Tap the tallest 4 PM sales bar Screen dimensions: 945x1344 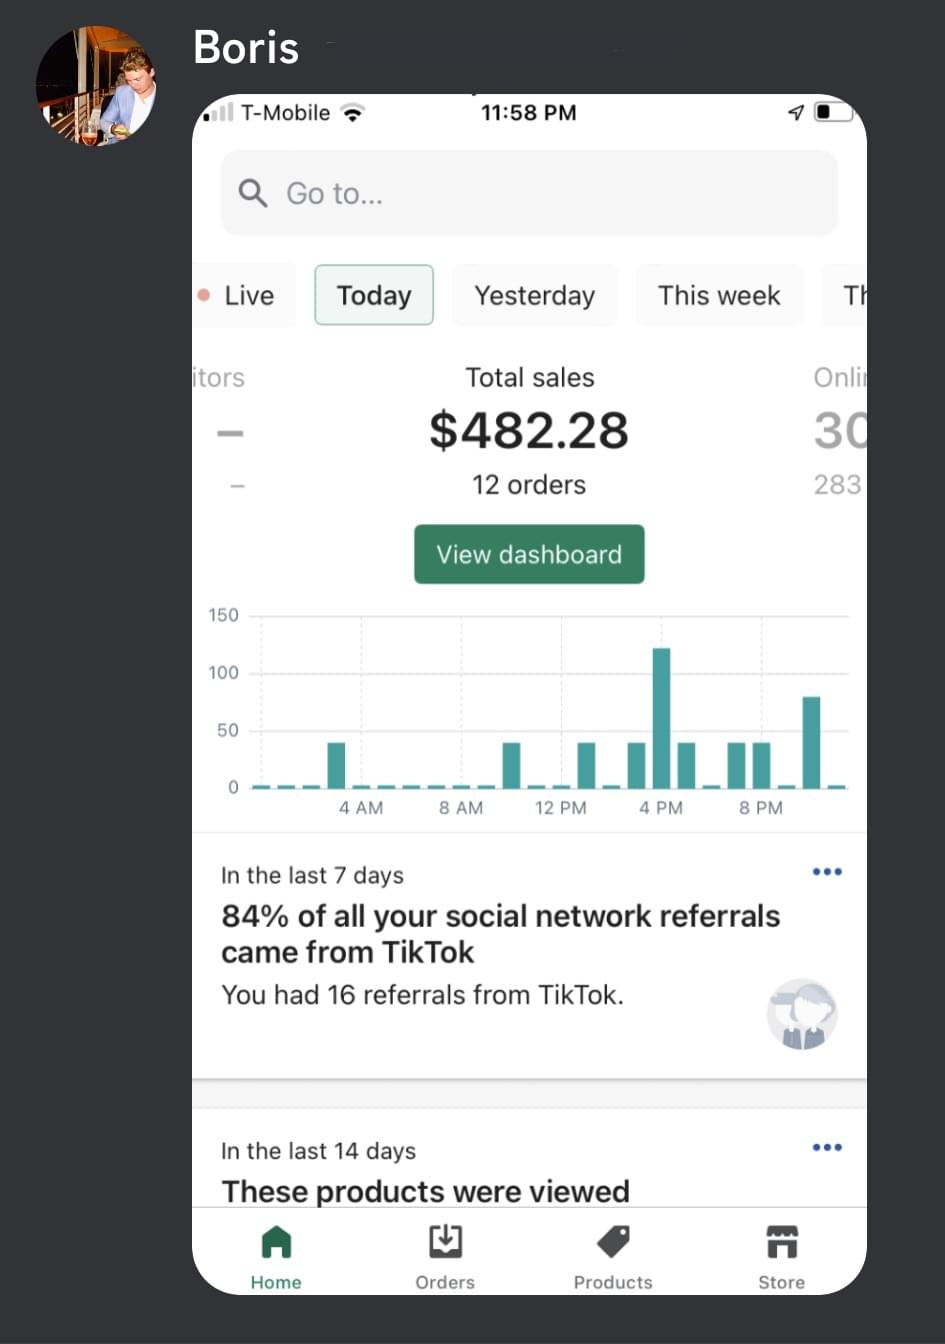(661, 718)
